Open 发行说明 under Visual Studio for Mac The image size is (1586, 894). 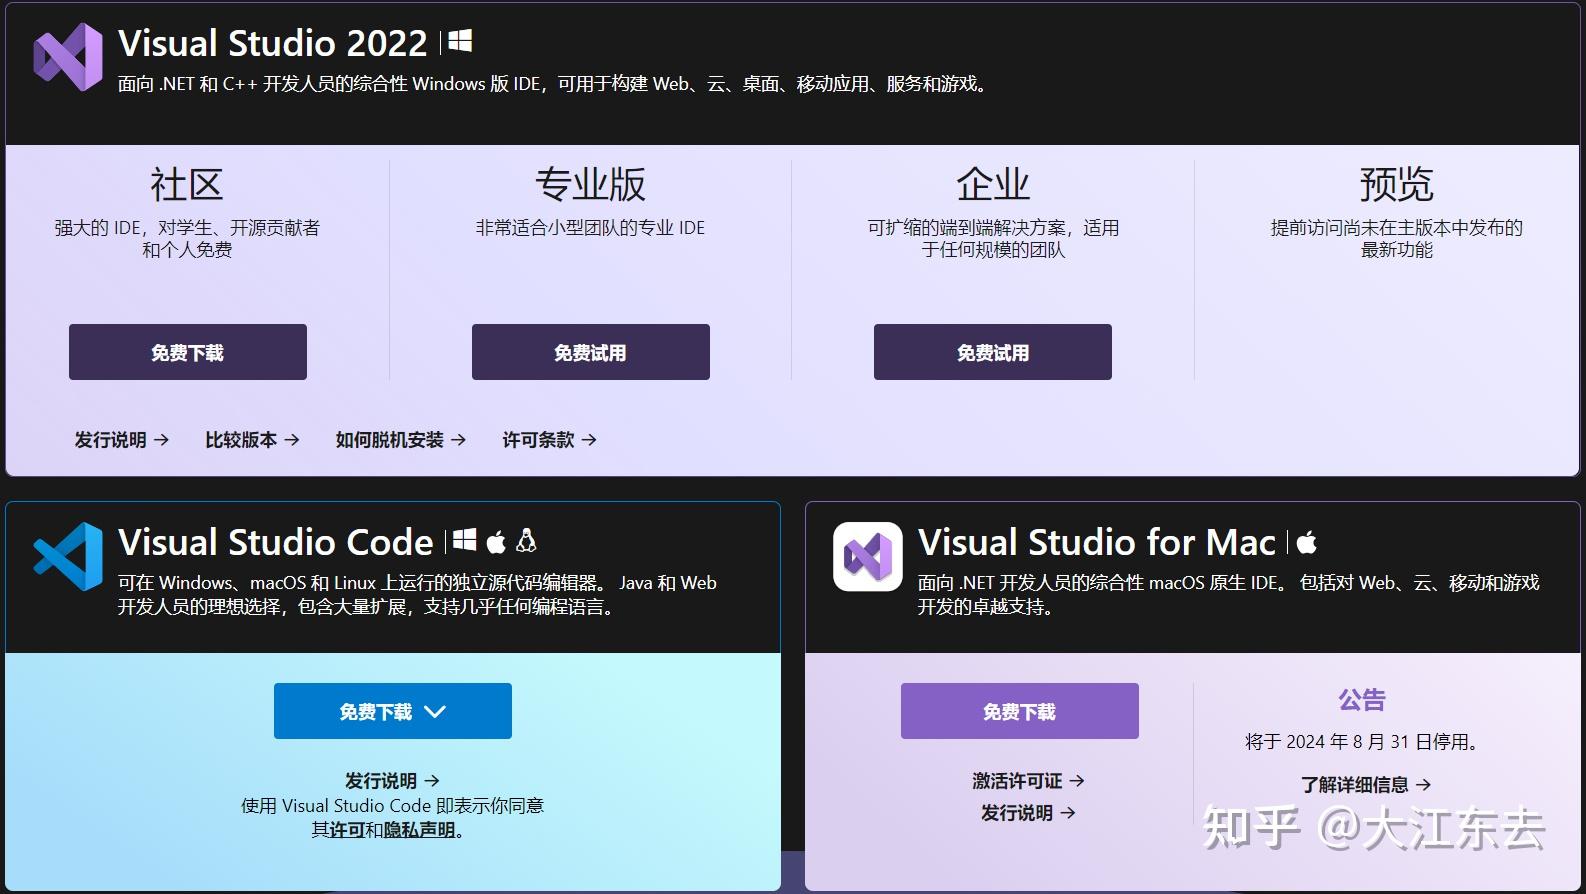[1029, 813]
